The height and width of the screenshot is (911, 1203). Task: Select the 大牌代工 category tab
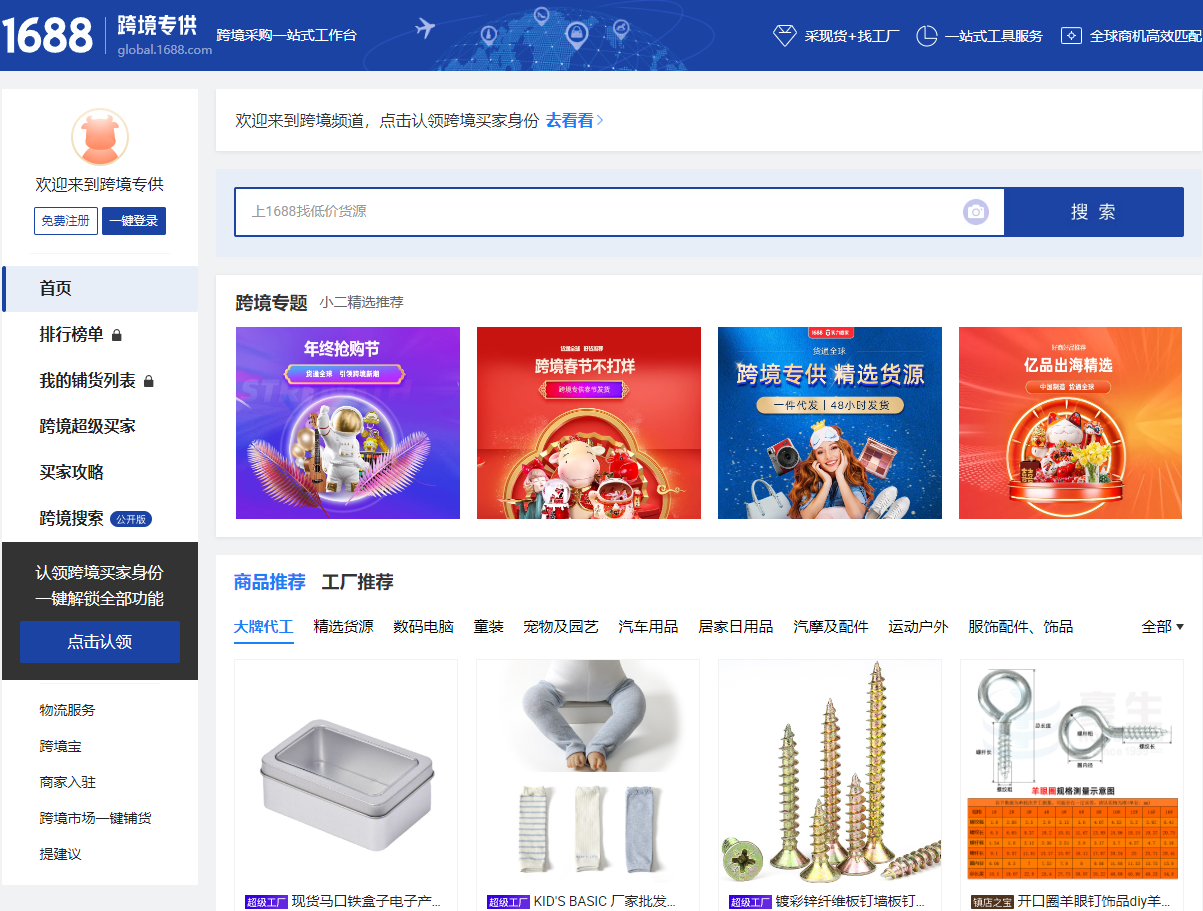point(264,627)
